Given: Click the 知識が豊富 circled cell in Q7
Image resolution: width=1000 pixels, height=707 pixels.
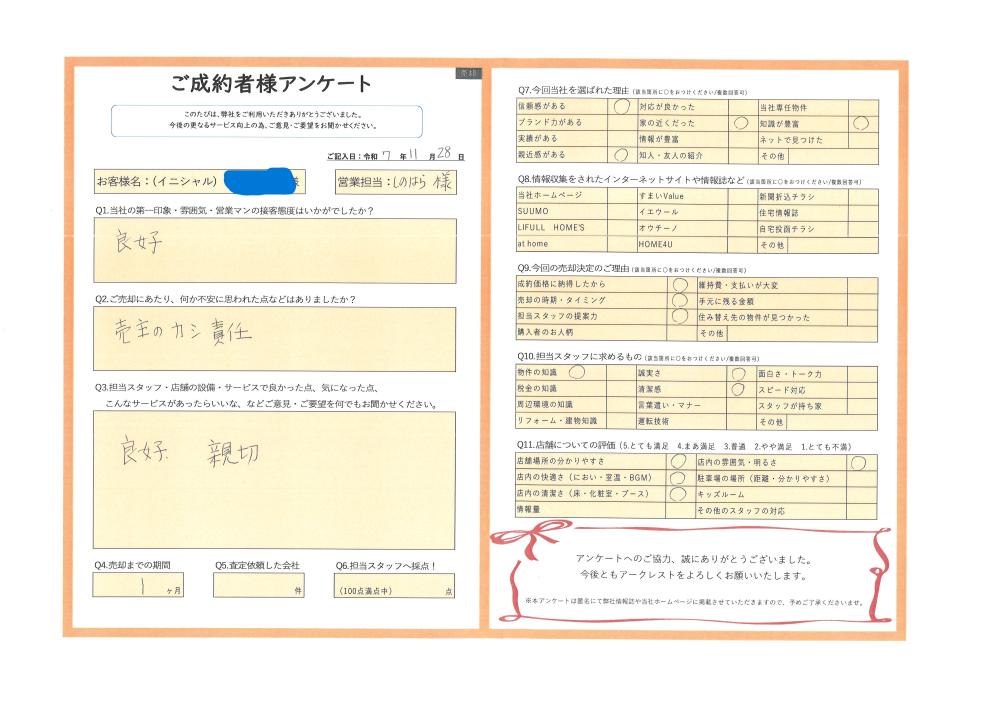Looking at the screenshot, I should tap(859, 123).
